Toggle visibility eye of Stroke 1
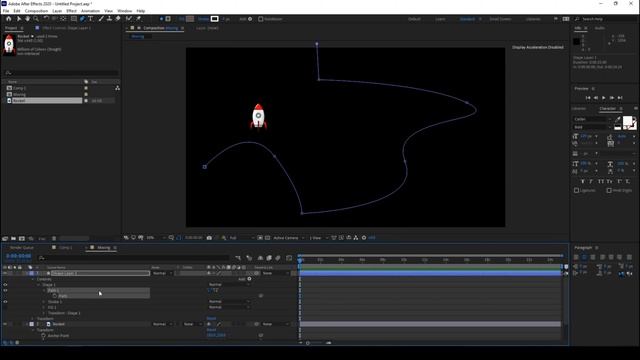 pyautogui.click(x=5, y=302)
